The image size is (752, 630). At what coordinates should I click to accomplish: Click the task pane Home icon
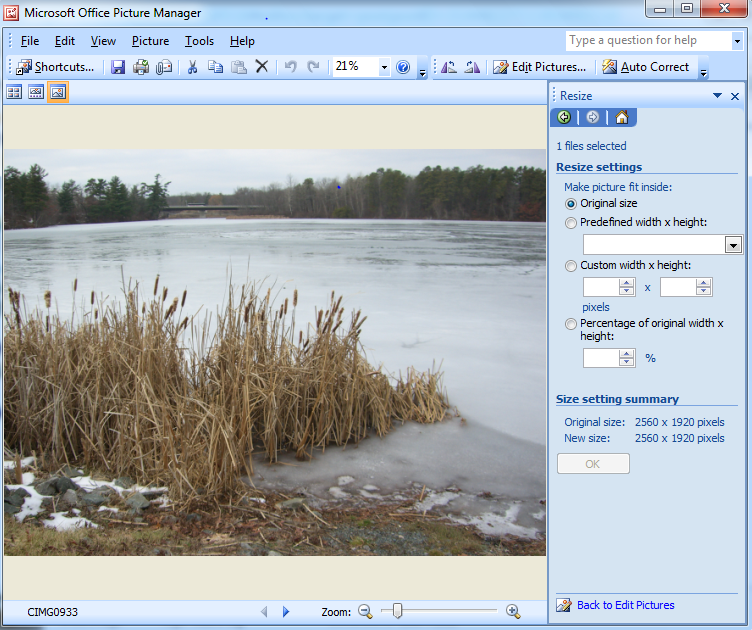pos(622,117)
